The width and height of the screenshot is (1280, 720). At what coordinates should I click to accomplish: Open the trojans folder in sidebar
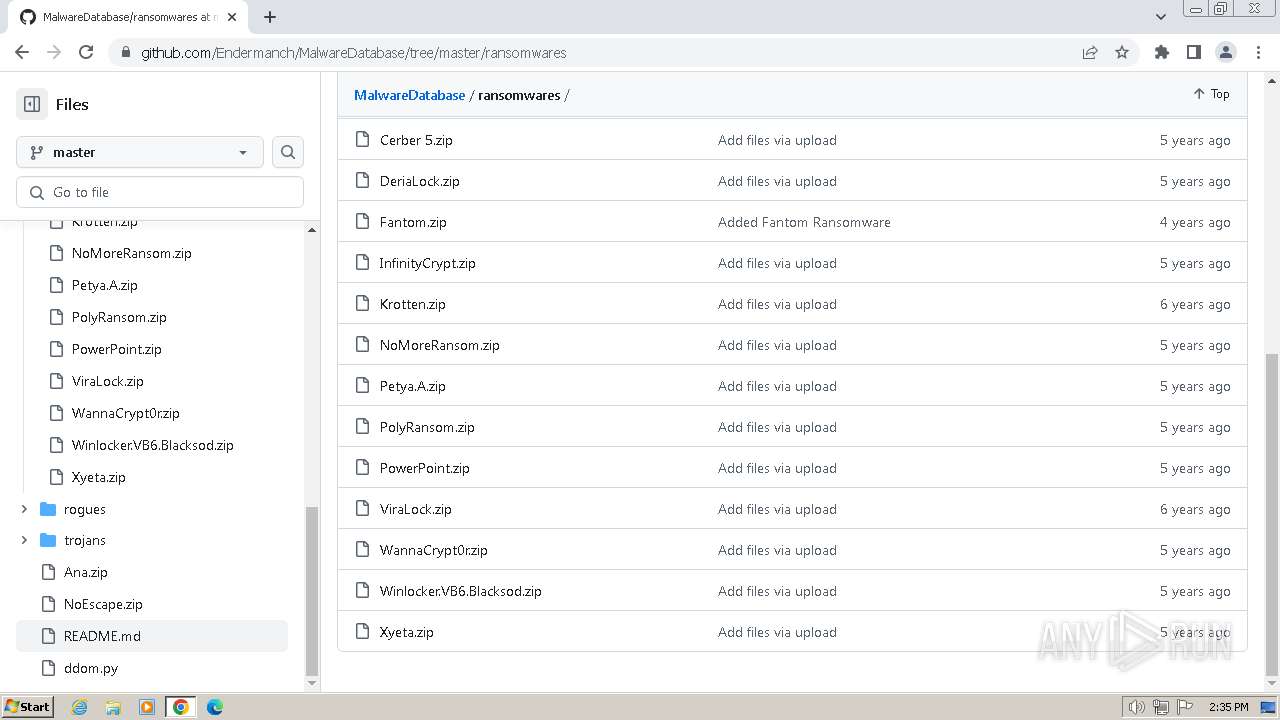click(85, 540)
